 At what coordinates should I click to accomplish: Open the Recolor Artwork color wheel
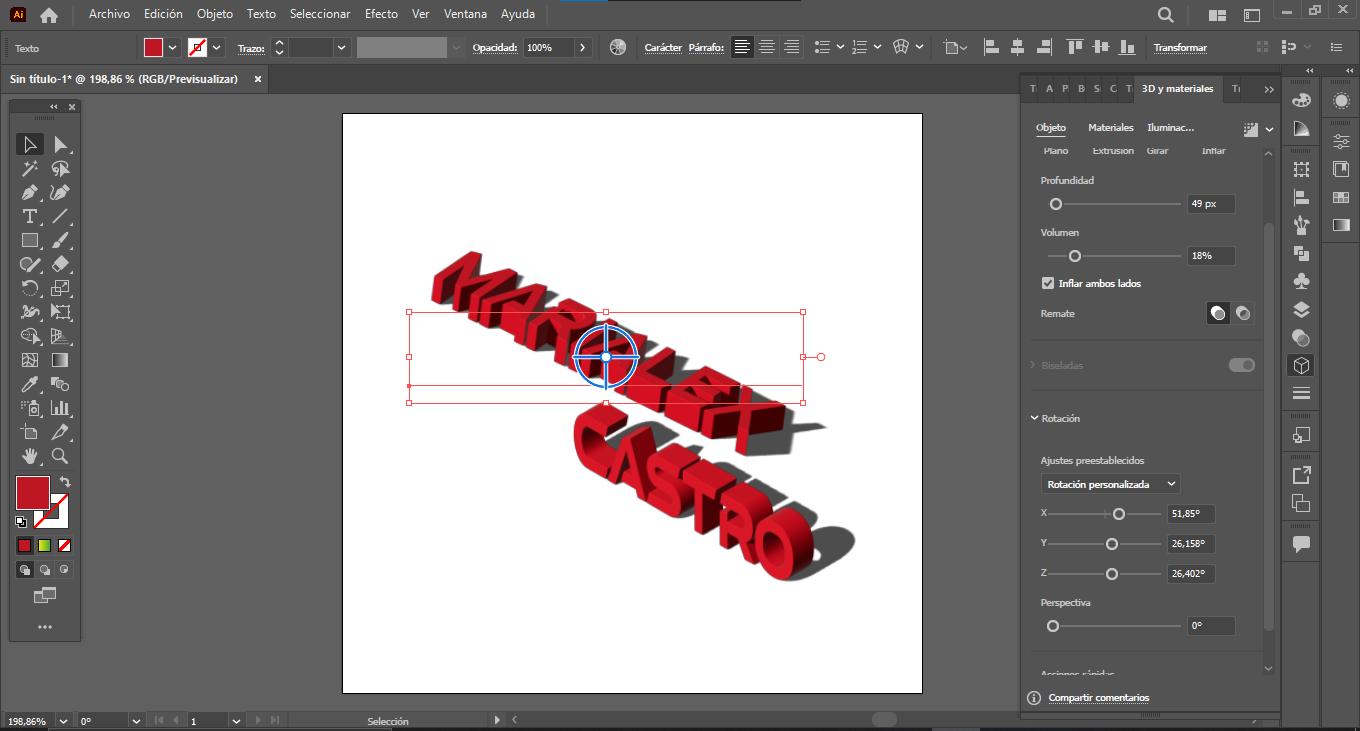(x=618, y=47)
